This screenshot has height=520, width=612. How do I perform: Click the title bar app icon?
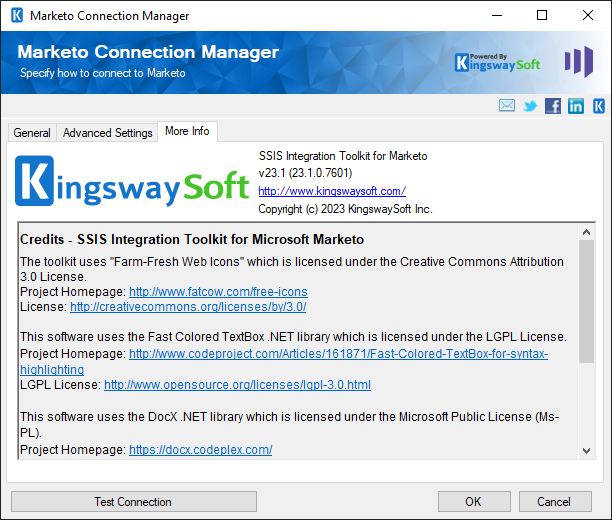17,16
